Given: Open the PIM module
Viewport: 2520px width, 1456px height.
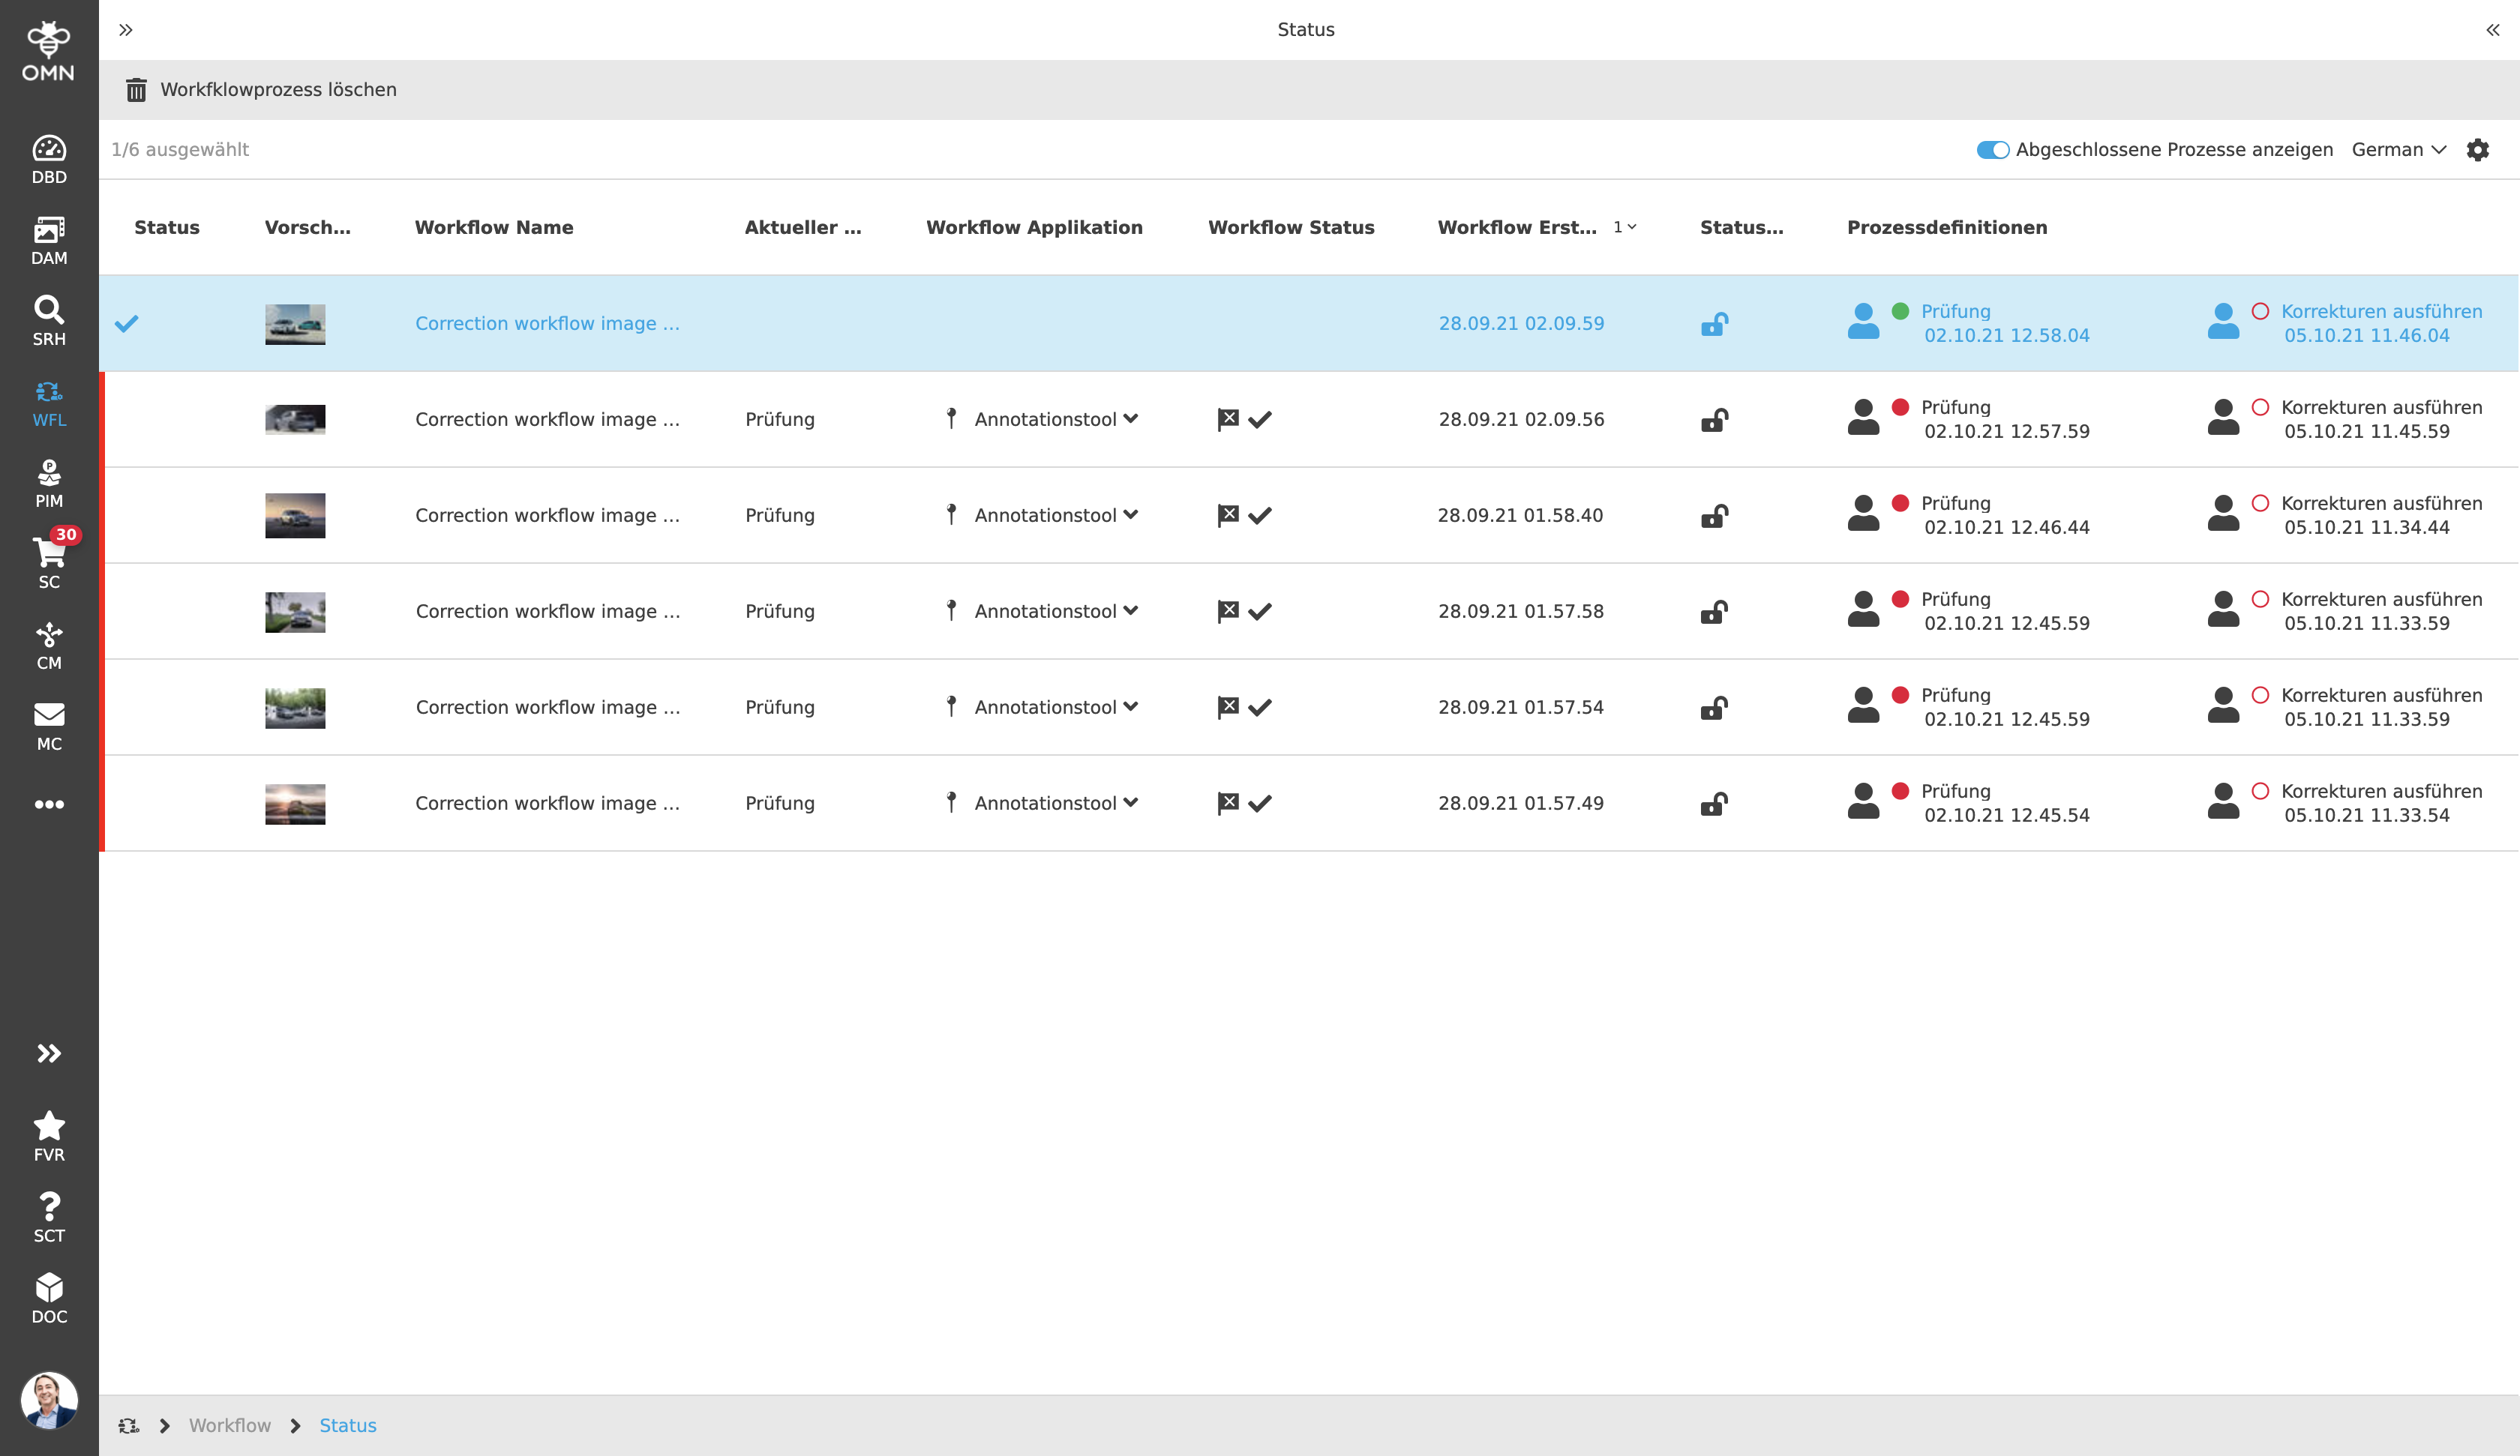Looking at the screenshot, I should coord(49,483).
